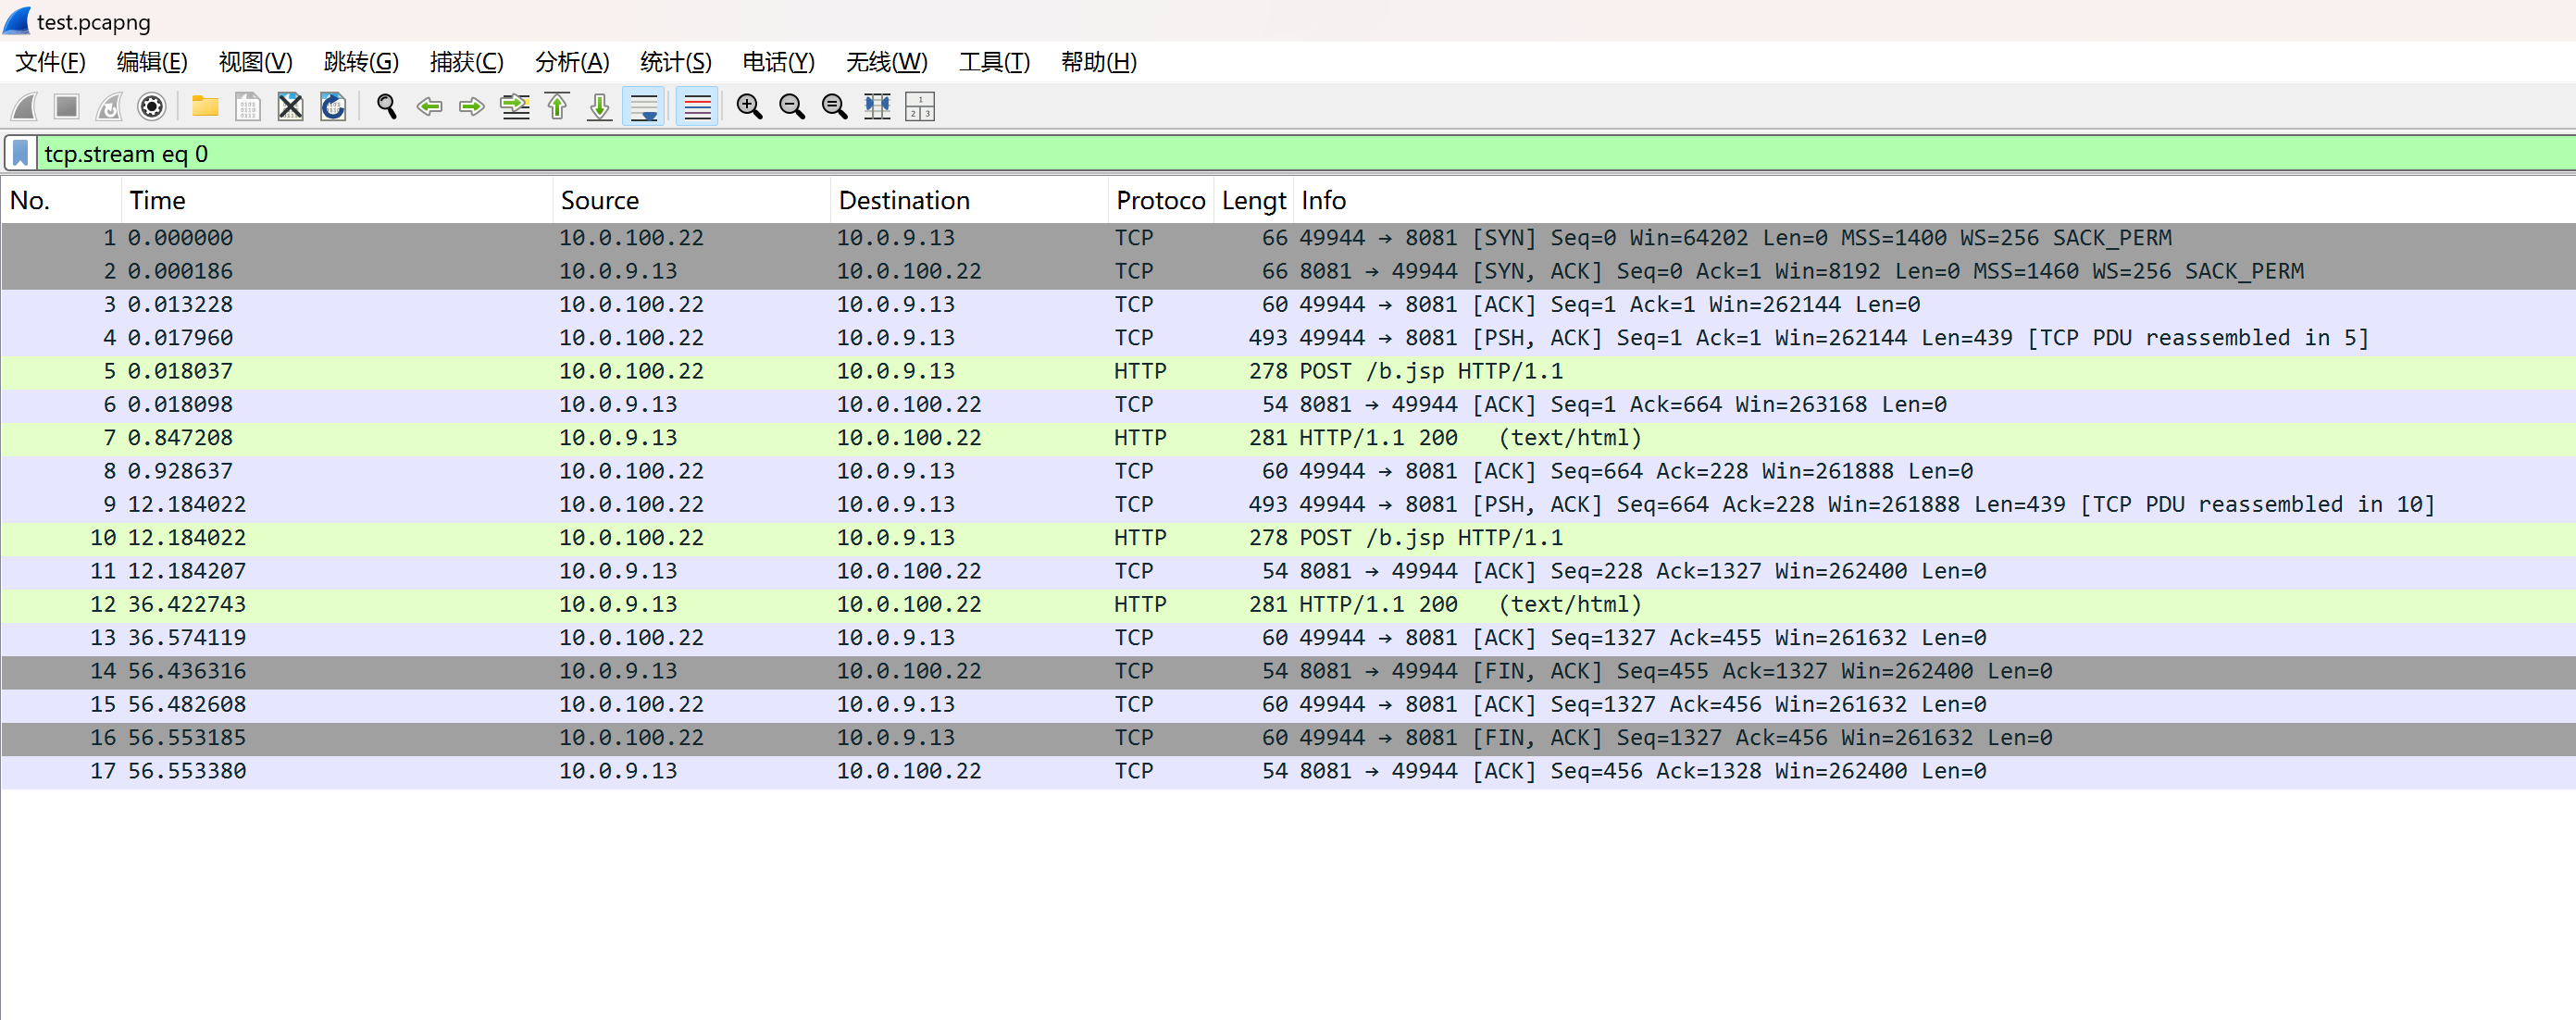Close the current capture file icon

(290, 106)
